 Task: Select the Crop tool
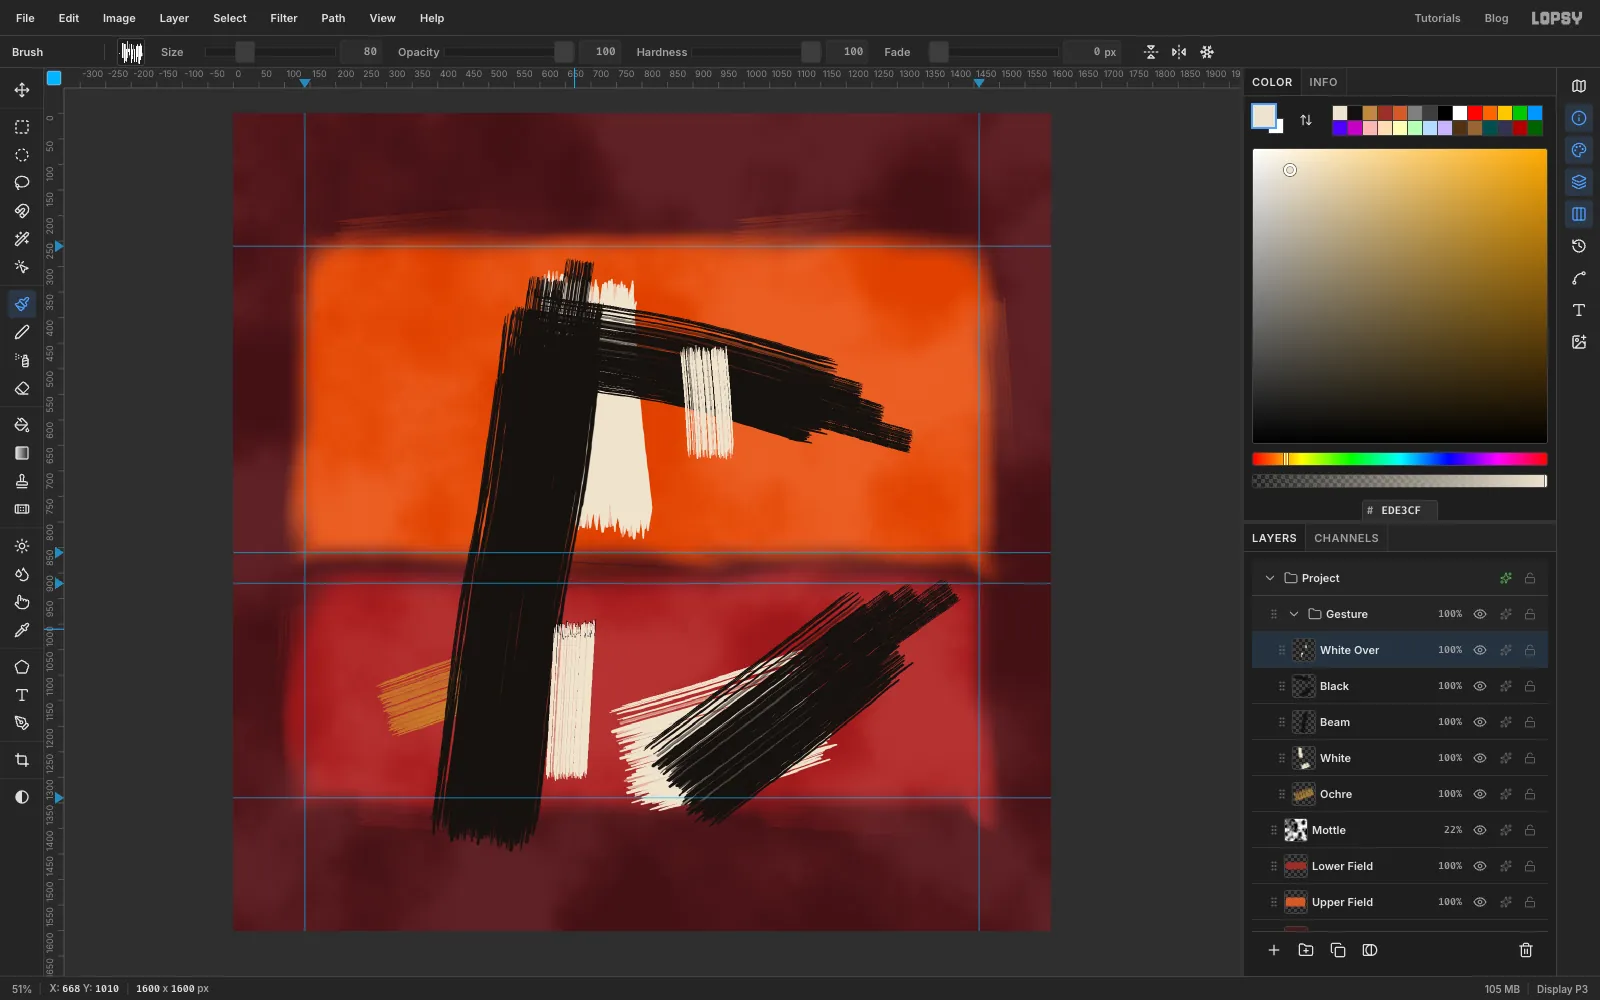[22, 760]
